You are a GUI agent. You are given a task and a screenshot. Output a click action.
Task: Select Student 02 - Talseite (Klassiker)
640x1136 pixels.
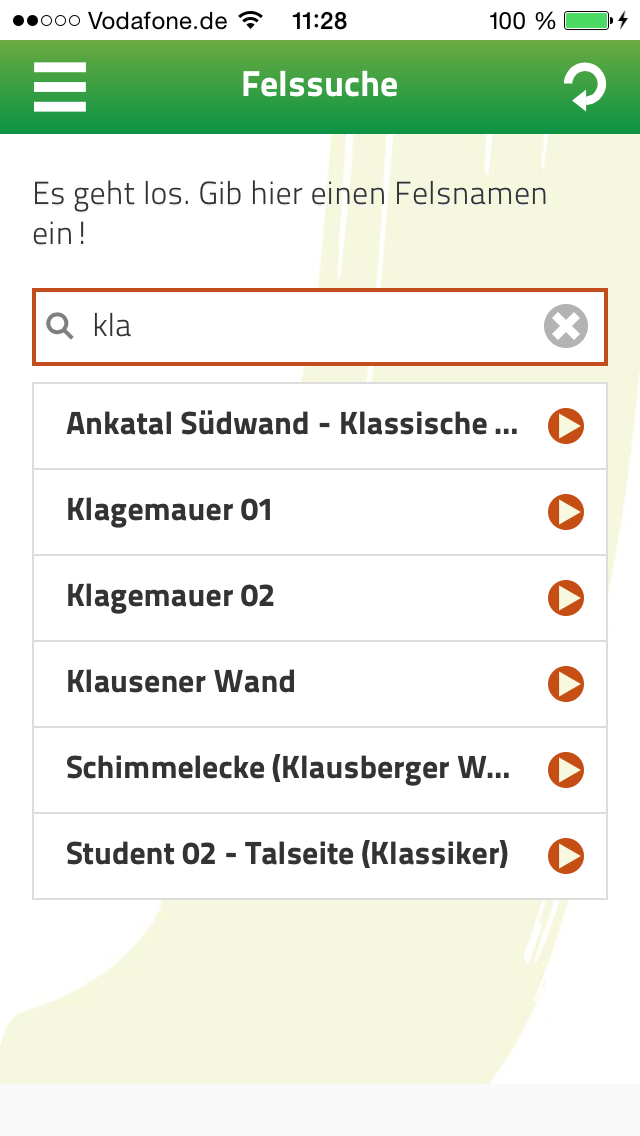(x=287, y=855)
